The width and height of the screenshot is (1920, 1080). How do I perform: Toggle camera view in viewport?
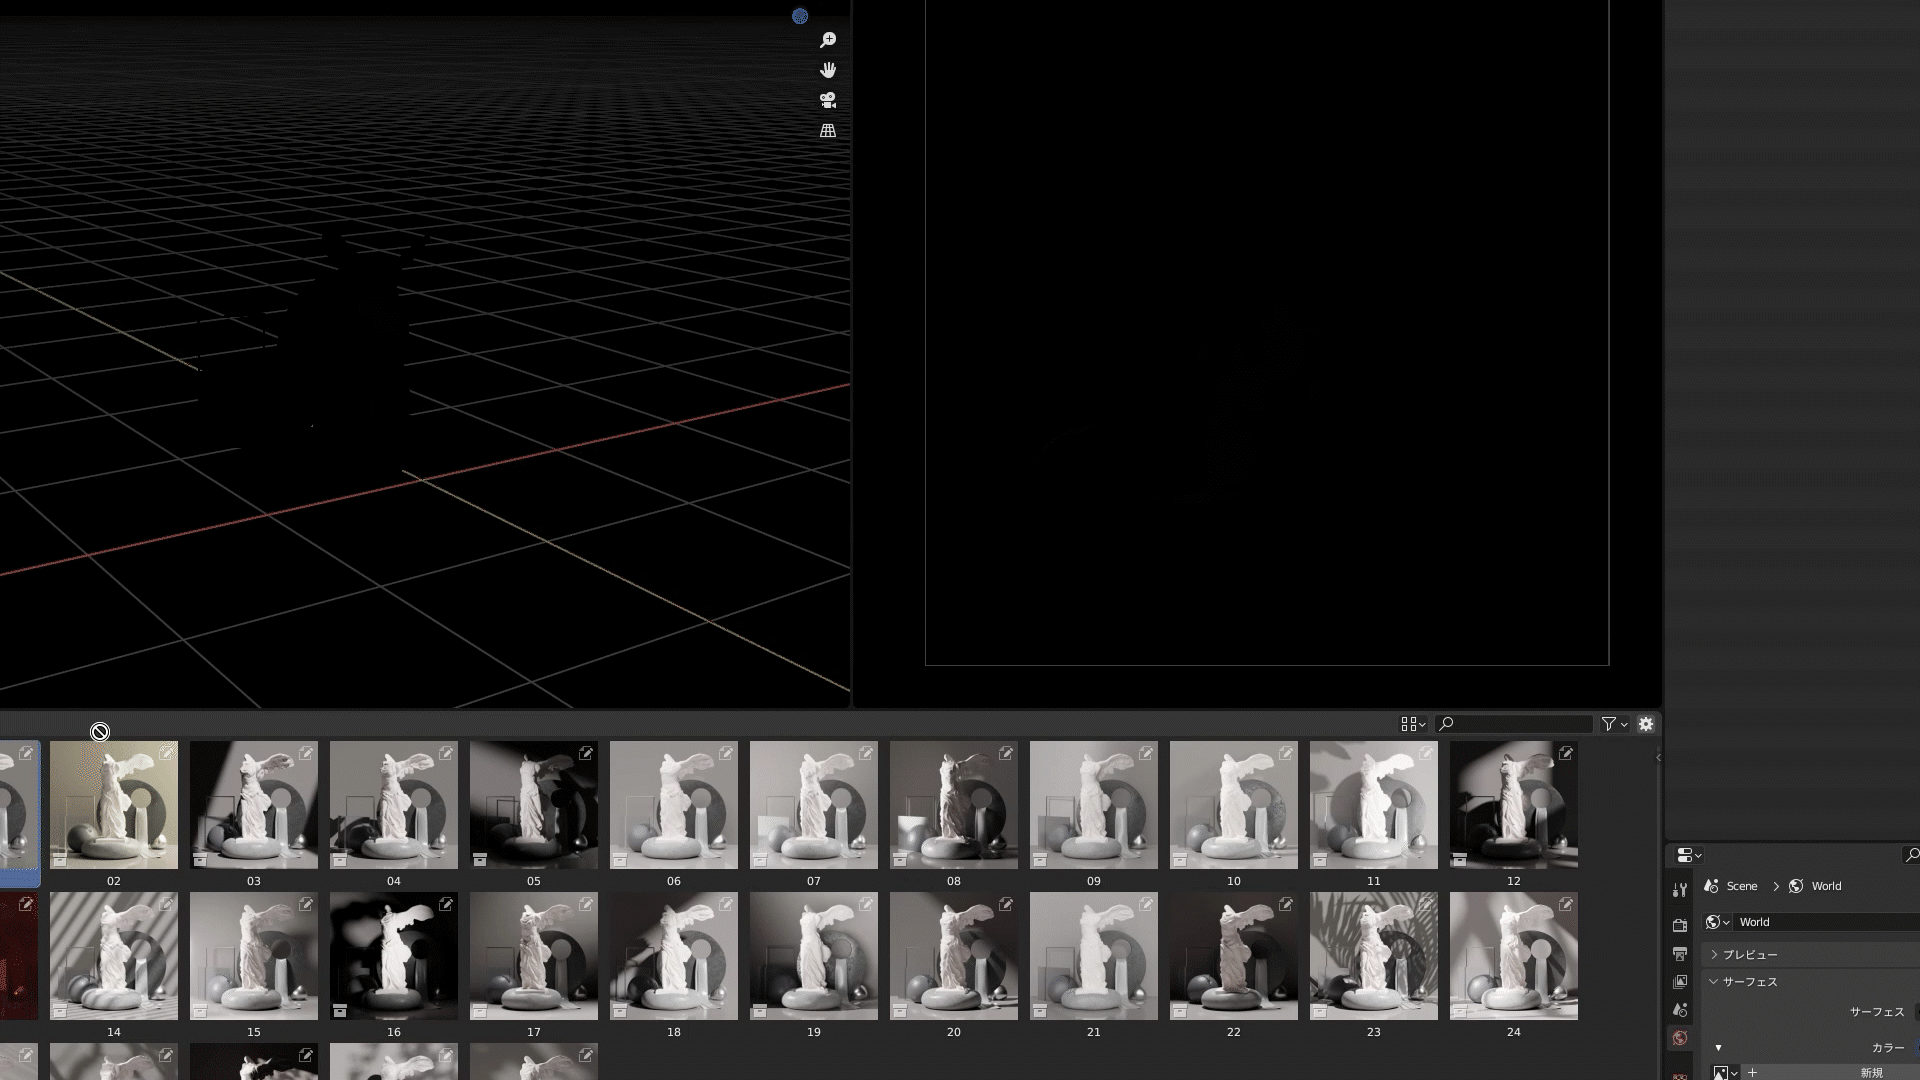point(828,100)
